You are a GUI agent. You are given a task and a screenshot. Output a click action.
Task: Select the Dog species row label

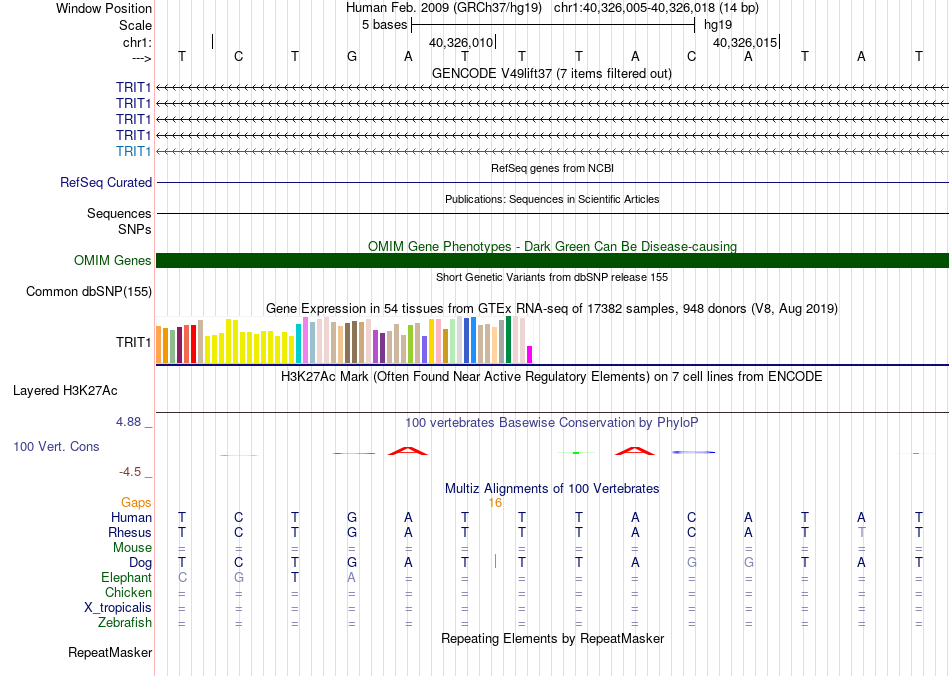click(x=140, y=563)
